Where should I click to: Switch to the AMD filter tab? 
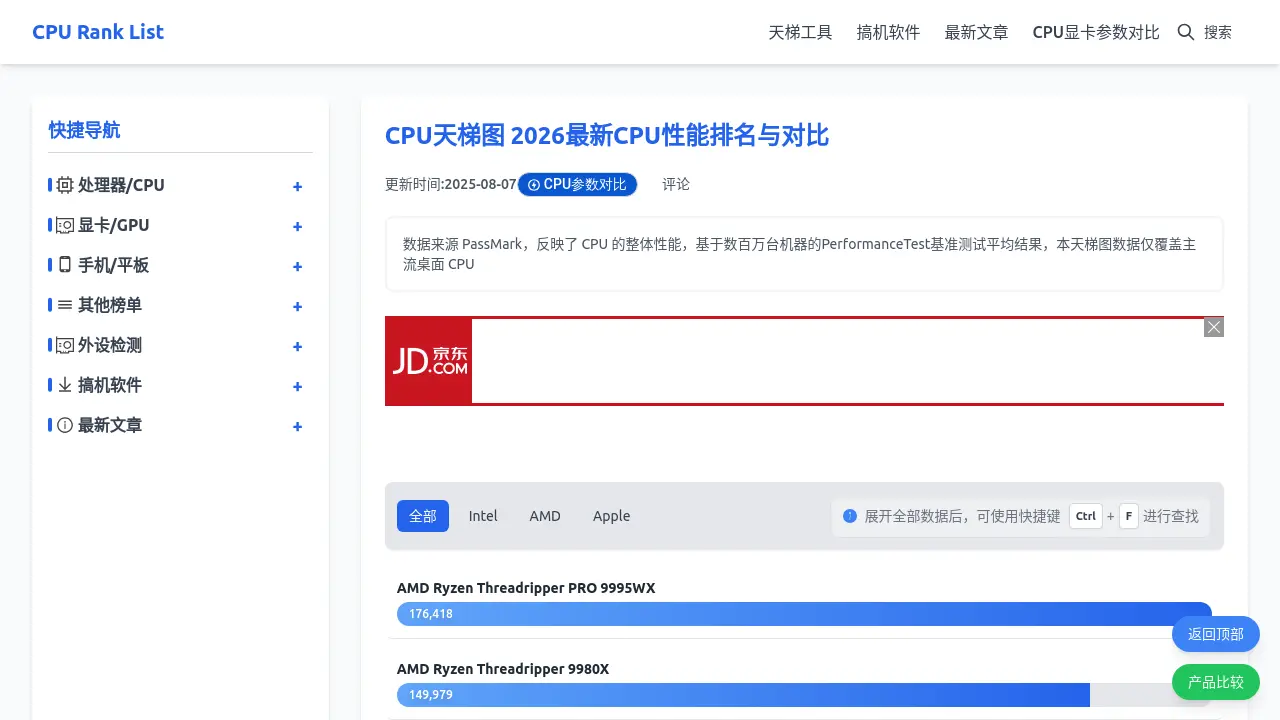click(545, 516)
